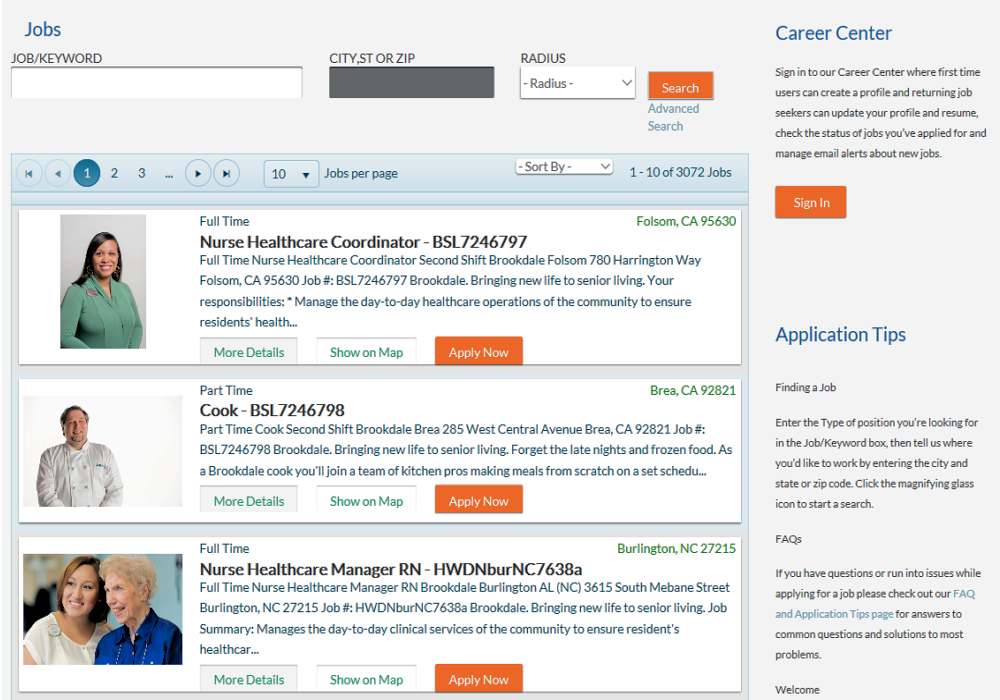The width and height of the screenshot is (1000, 700).
Task: Select page 3 of job results
Action: point(141,172)
